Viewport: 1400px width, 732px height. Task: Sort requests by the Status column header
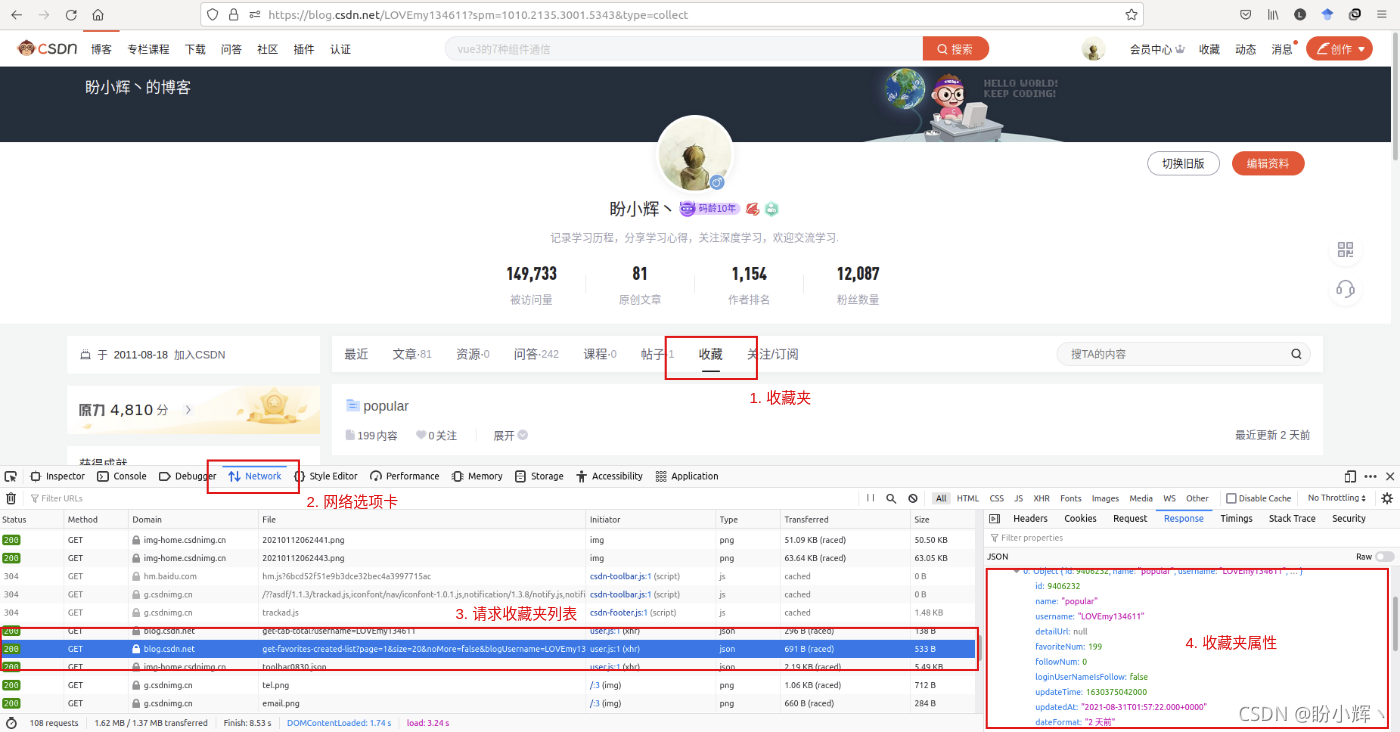tap(32, 520)
